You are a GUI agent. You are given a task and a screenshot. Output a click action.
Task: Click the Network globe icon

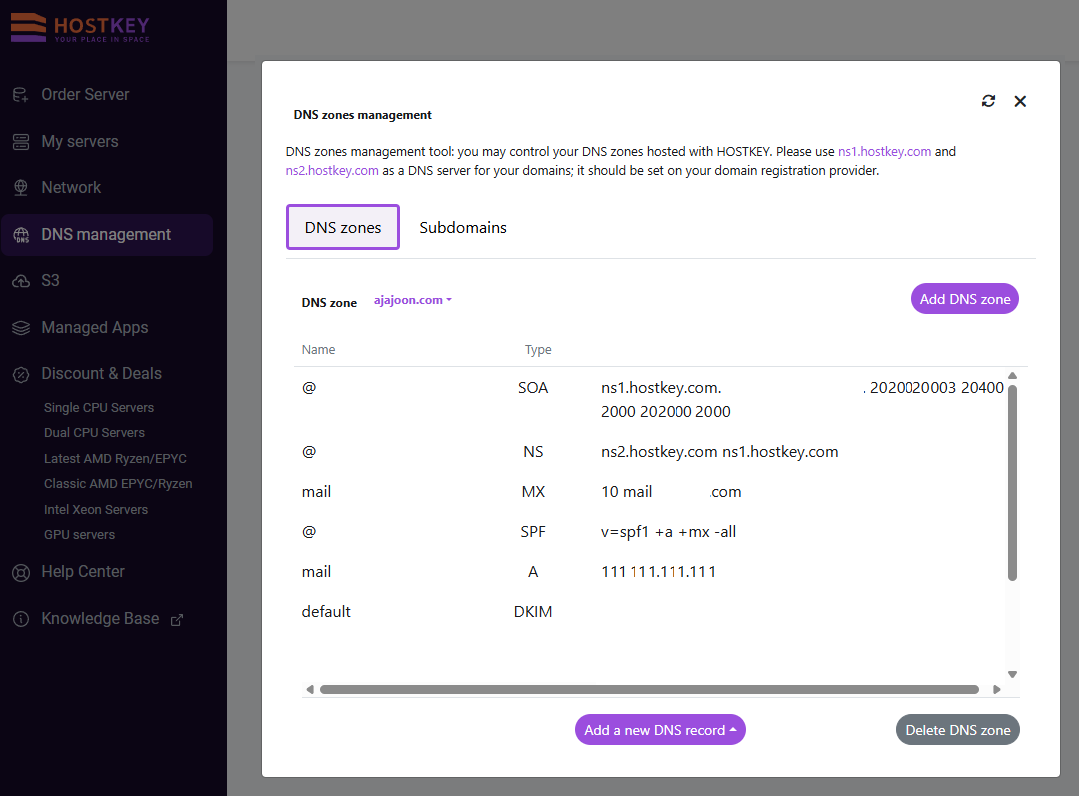point(21,188)
